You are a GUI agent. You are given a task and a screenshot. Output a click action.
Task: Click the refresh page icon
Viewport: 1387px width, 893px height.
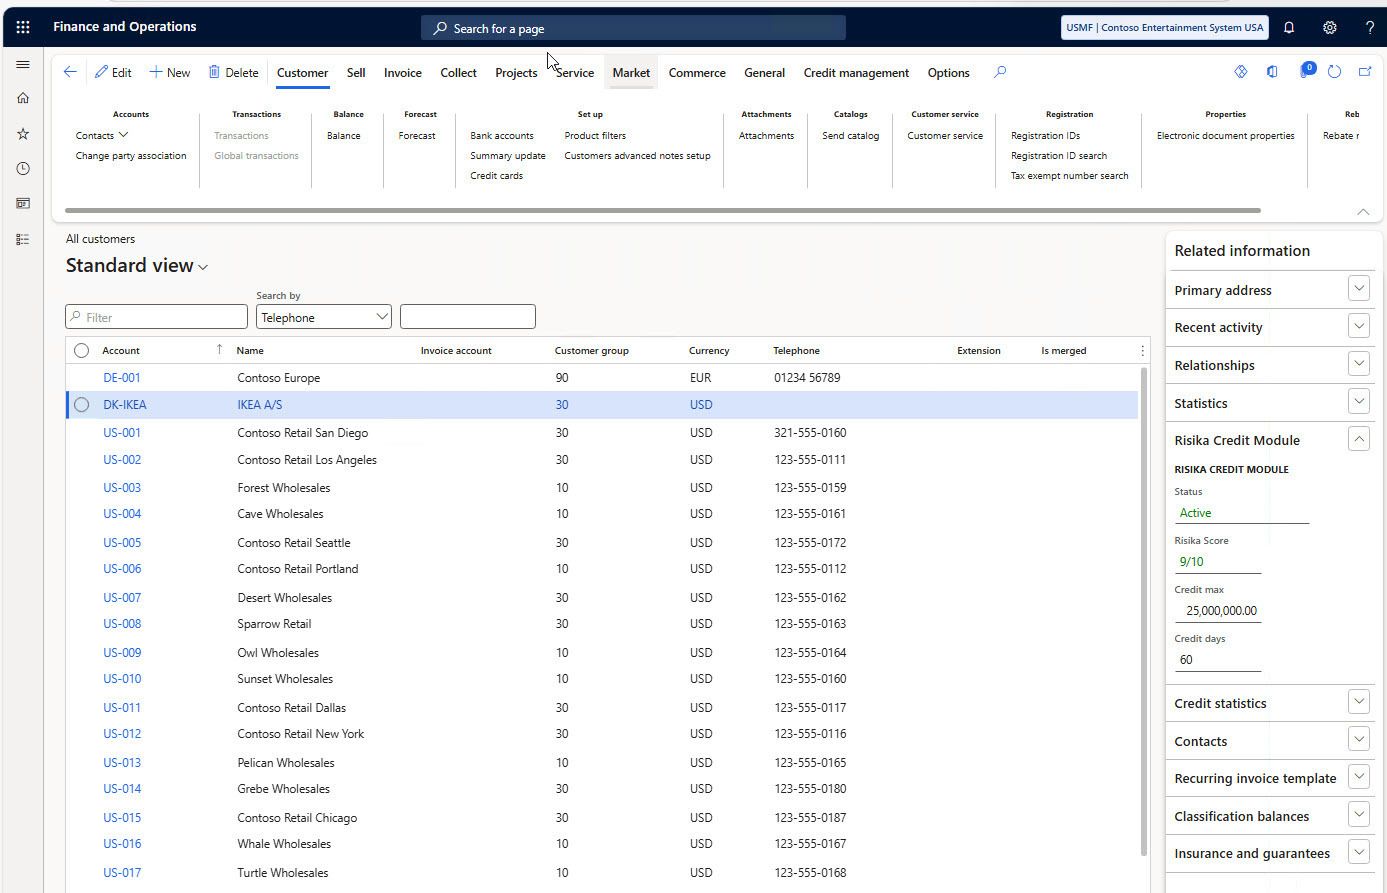(x=1334, y=72)
